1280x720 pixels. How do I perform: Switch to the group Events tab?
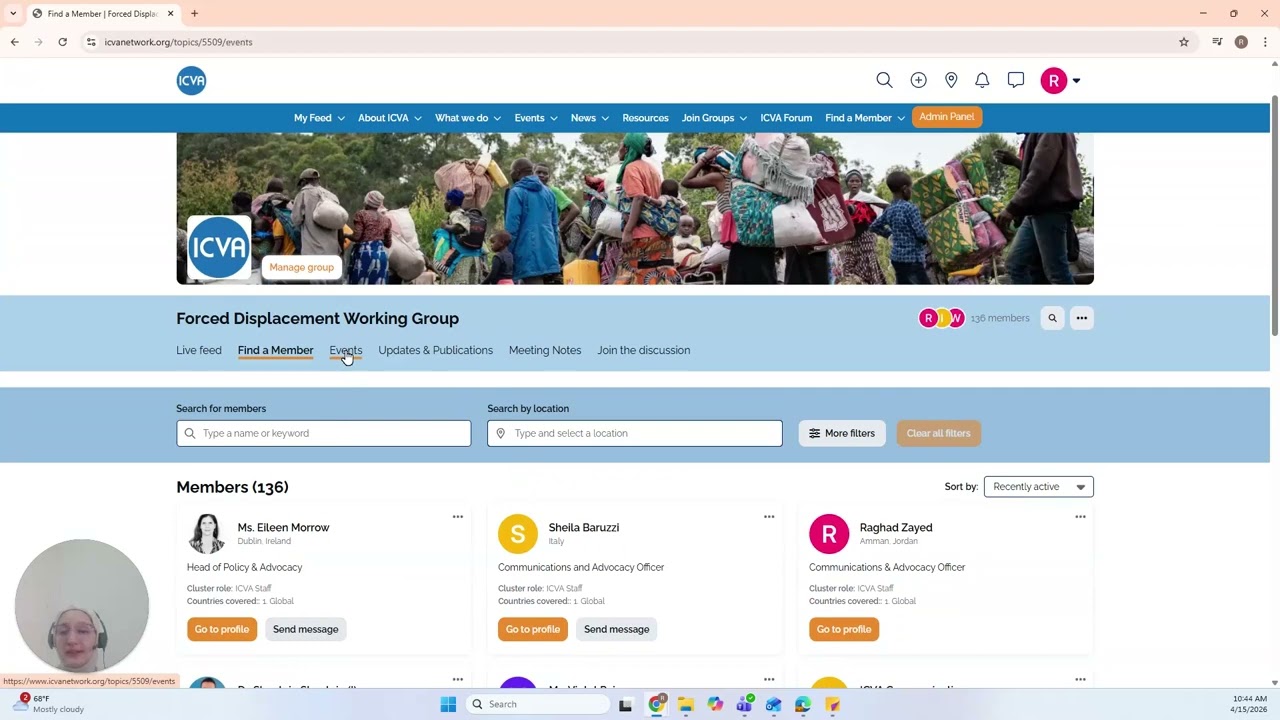coord(346,350)
